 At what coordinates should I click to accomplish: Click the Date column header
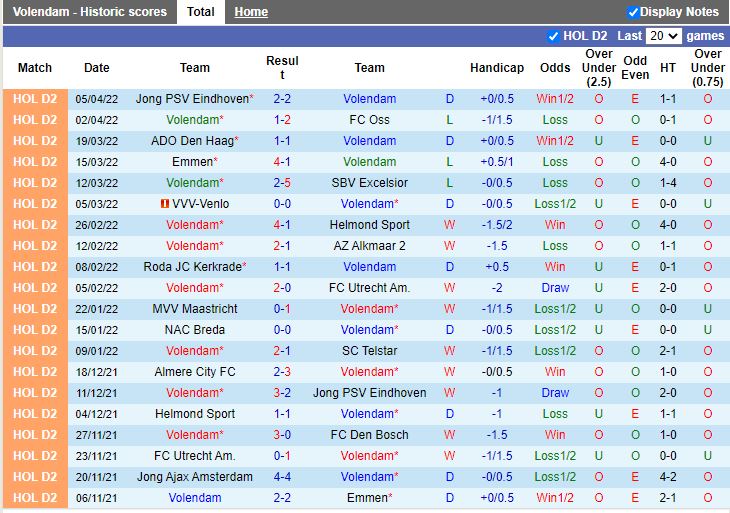97,68
